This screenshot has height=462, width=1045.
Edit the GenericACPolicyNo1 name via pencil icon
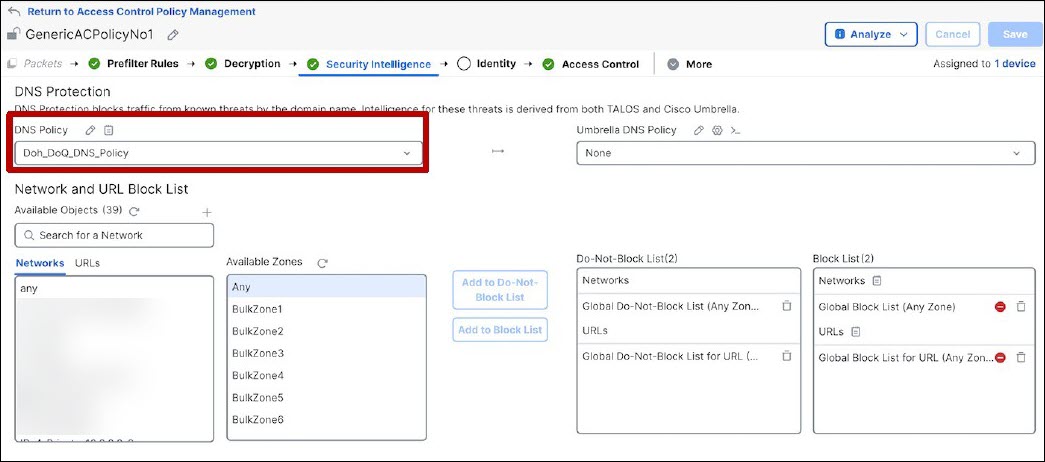pyautogui.click(x=173, y=35)
